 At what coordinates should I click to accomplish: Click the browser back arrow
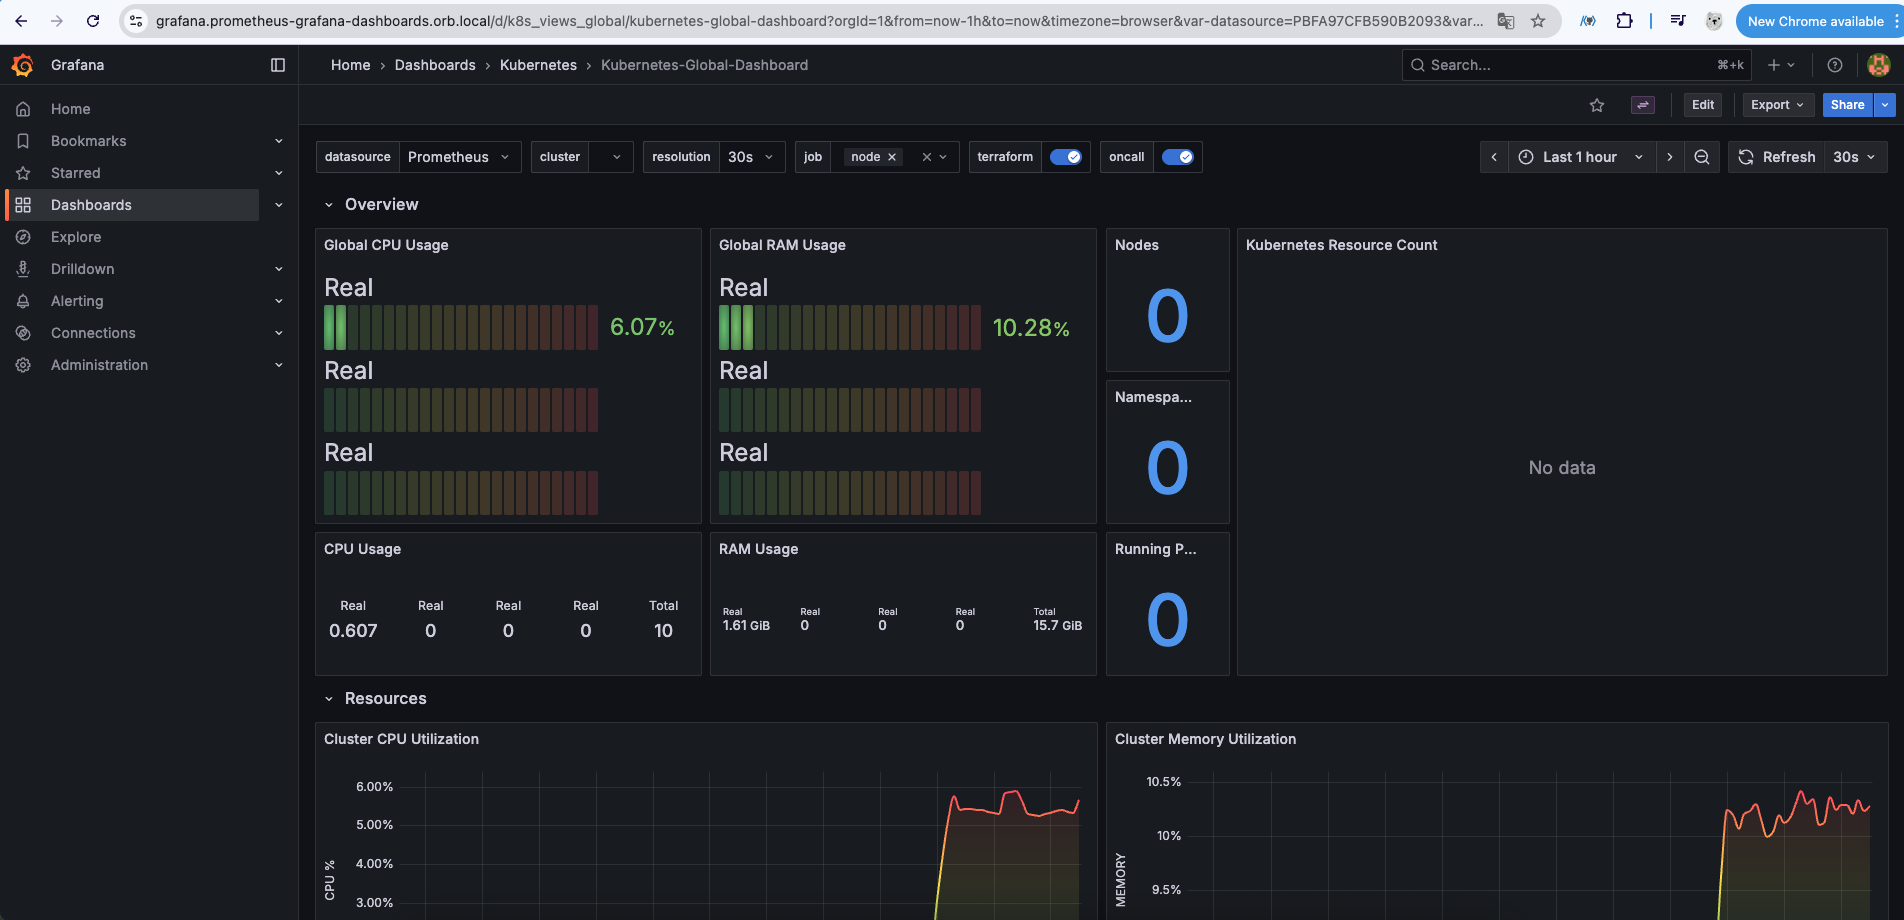(x=21, y=21)
